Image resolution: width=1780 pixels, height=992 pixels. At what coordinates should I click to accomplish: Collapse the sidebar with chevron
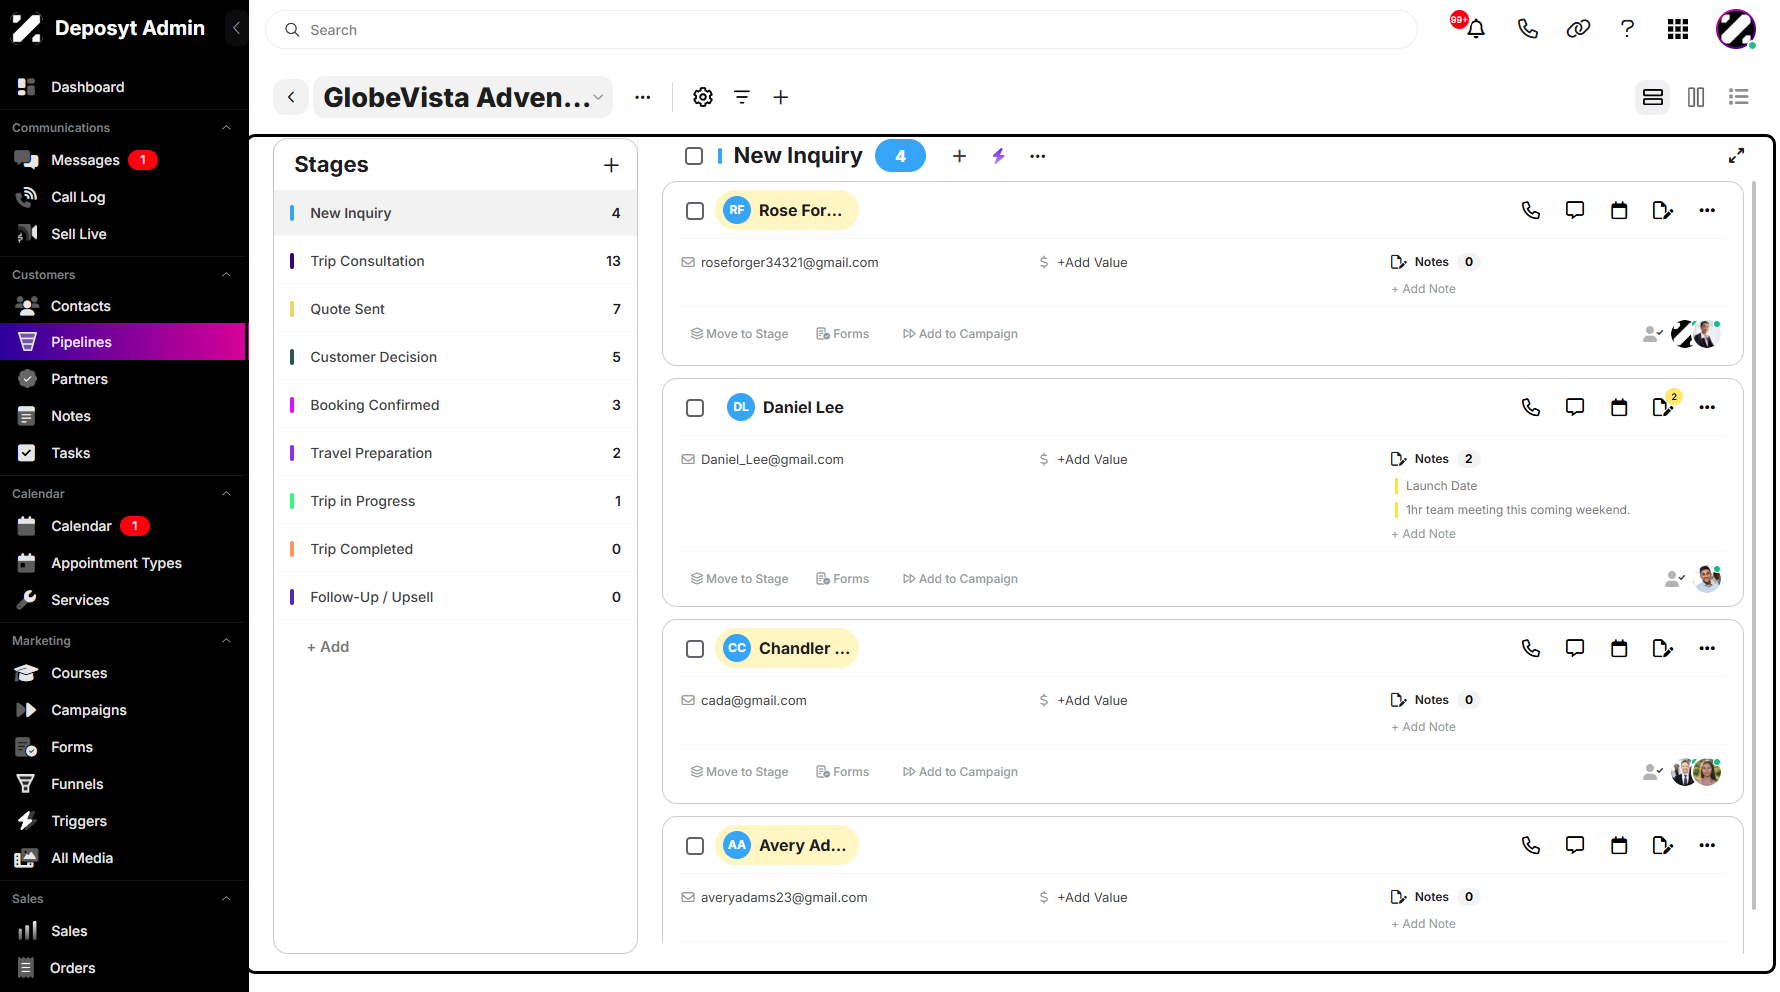pos(236,28)
